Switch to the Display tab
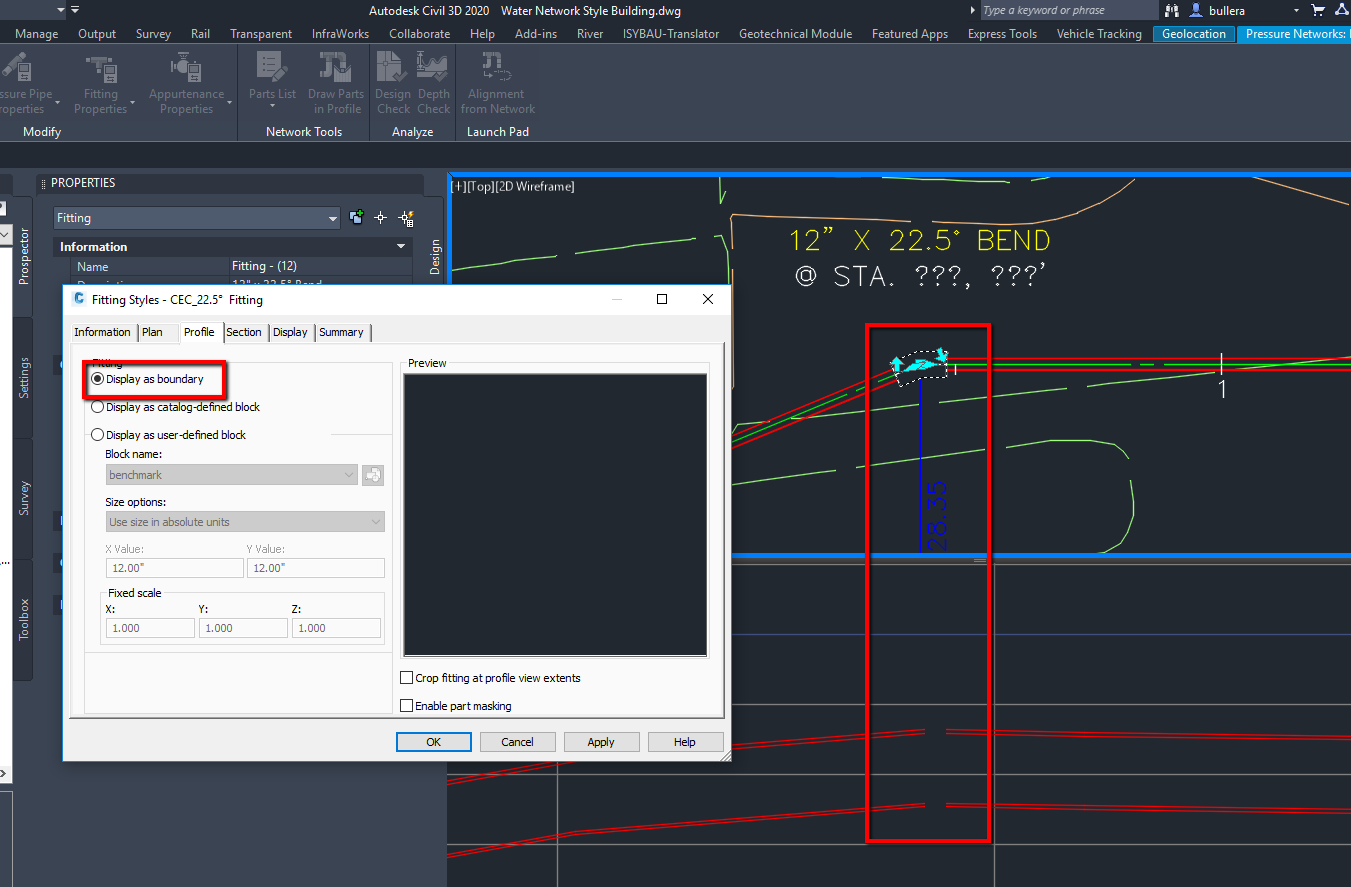This screenshot has height=887, width=1351. pos(290,332)
